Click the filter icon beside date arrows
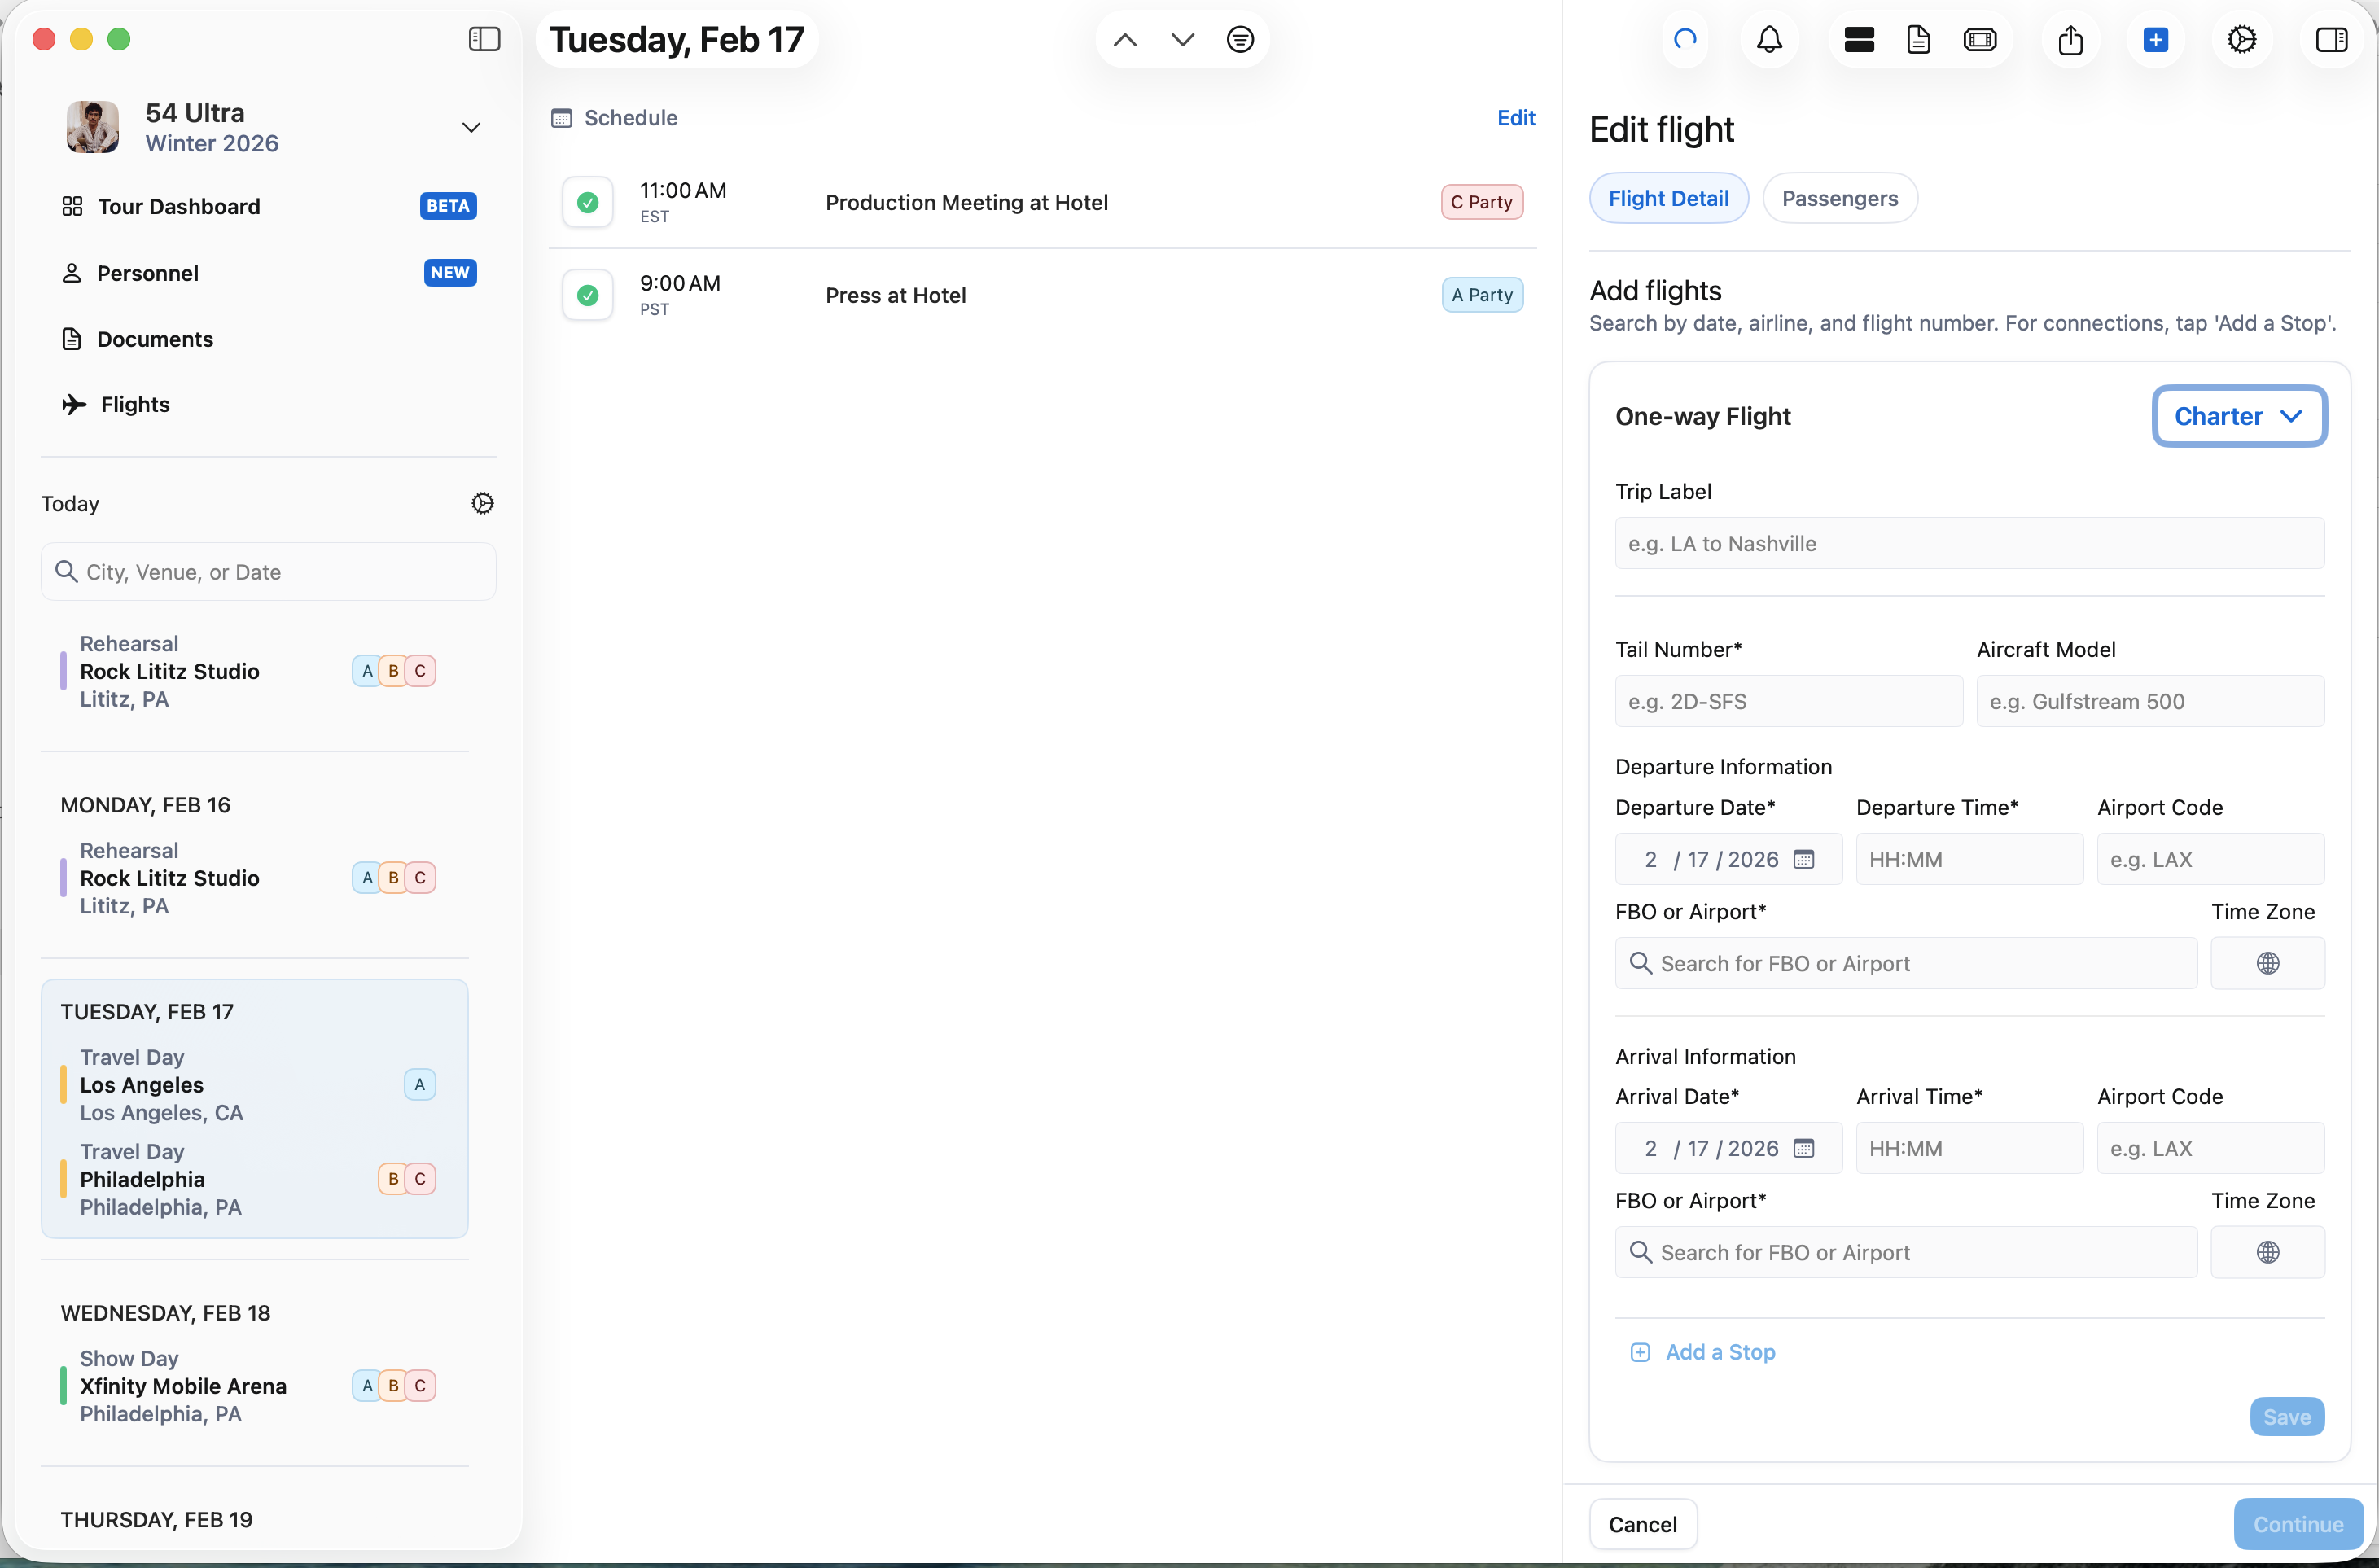Screen dimensions: 2379x1568 [x=1239, y=40]
